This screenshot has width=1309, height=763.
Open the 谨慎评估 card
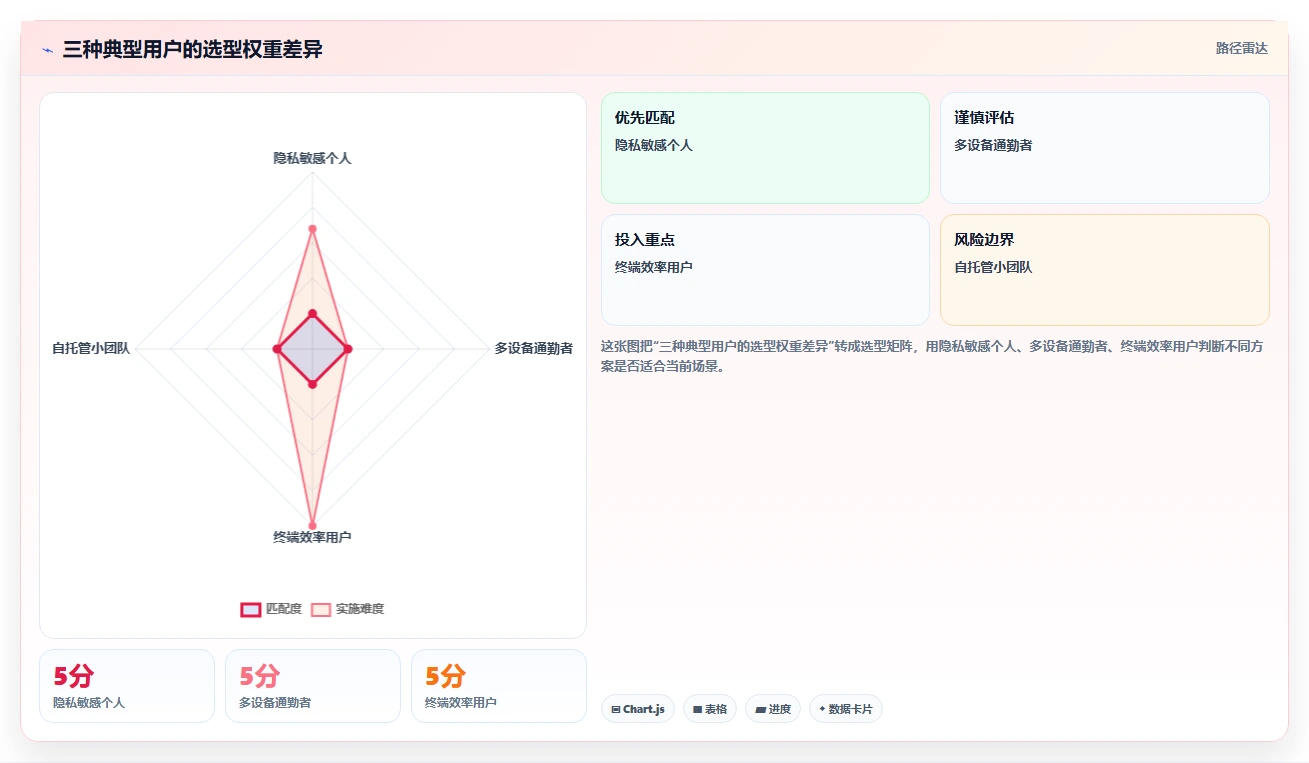coord(1105,148)
